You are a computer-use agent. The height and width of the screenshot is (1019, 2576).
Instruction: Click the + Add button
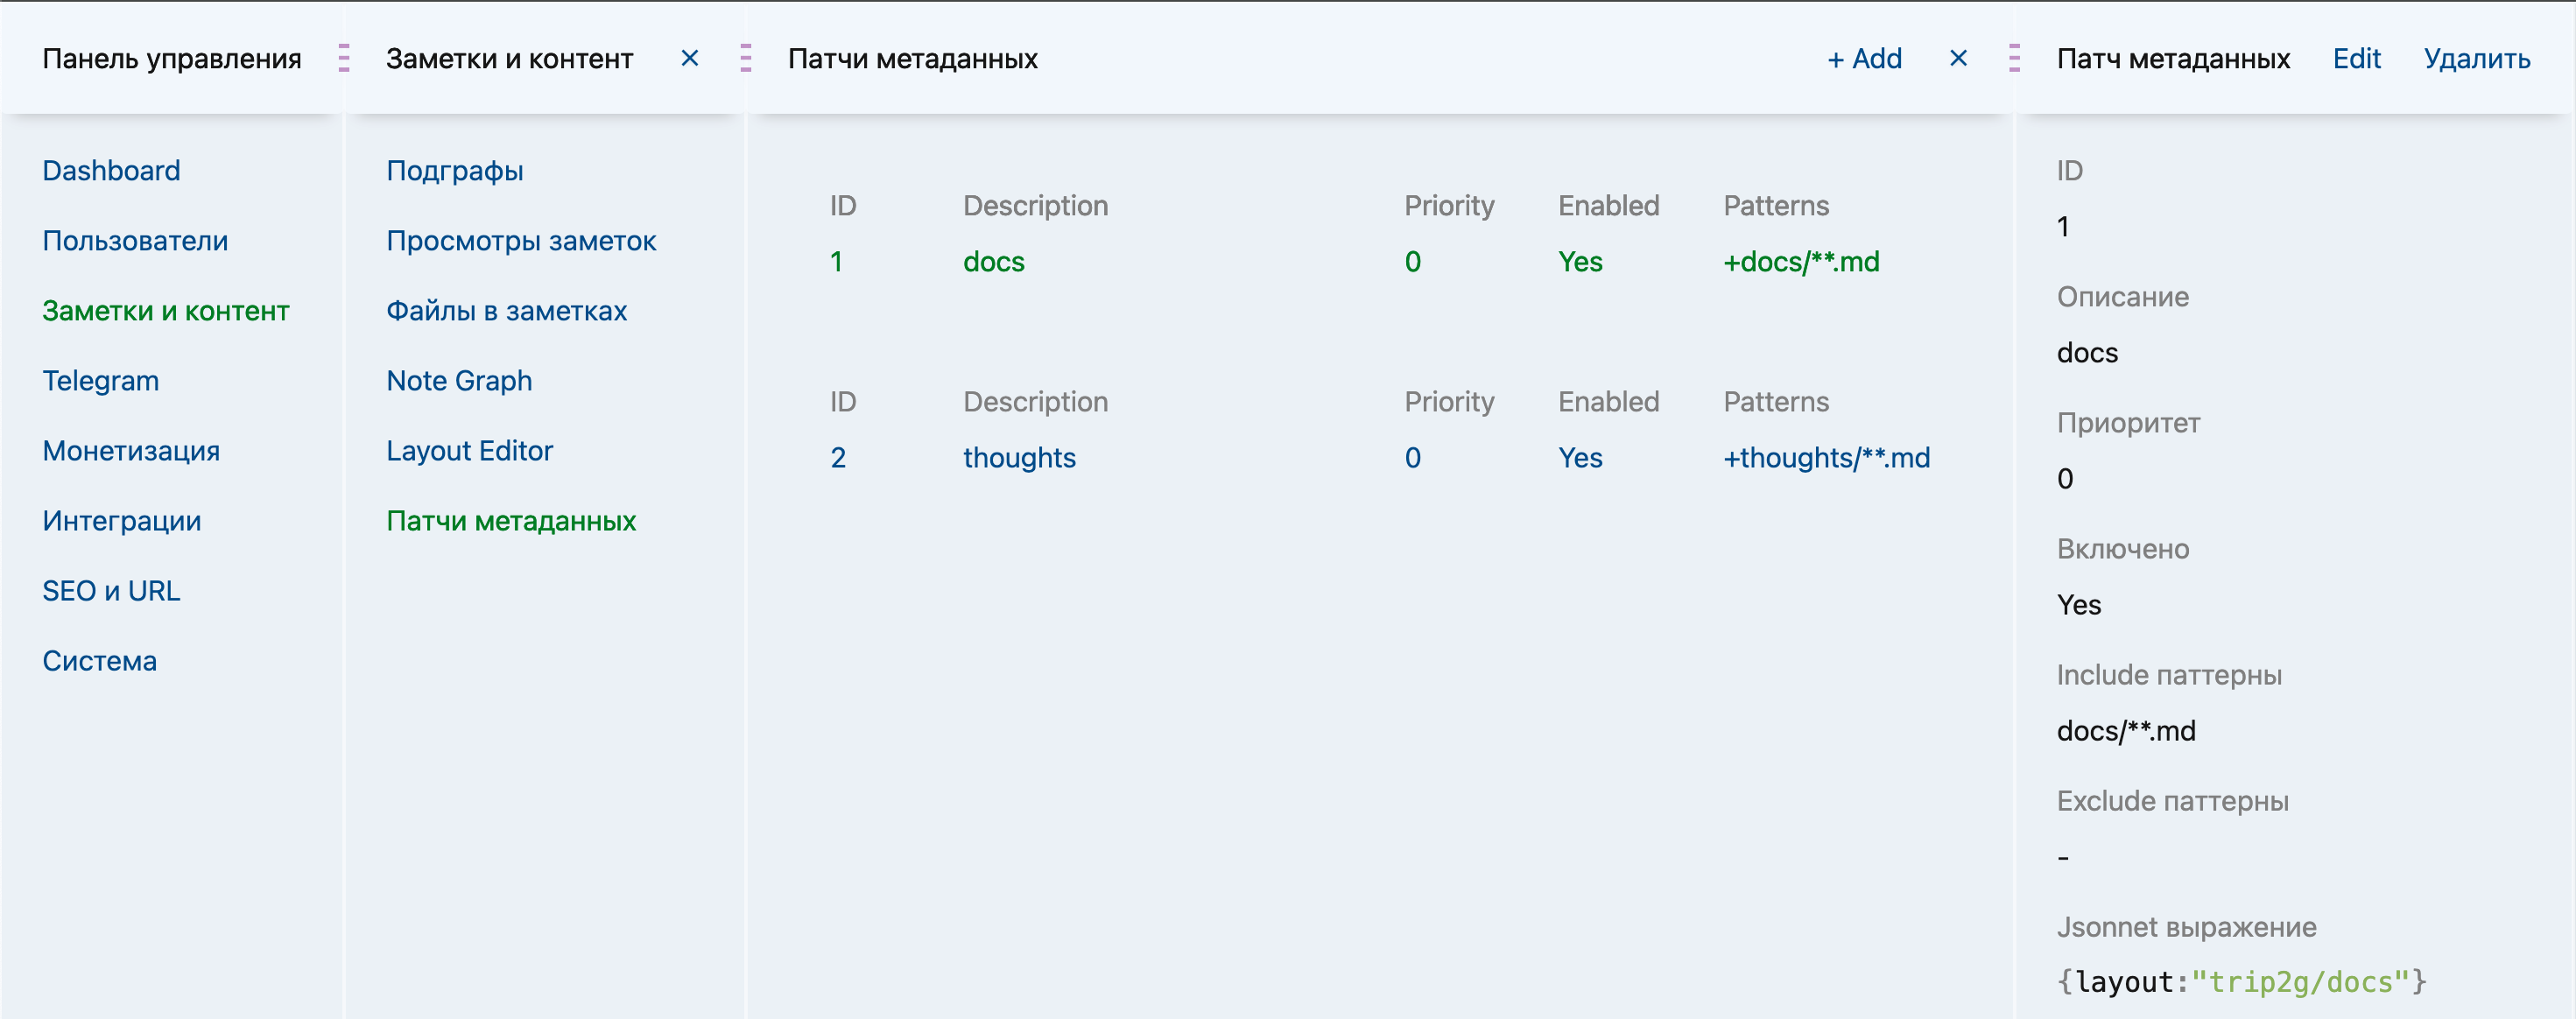[x=1864, y=59]
